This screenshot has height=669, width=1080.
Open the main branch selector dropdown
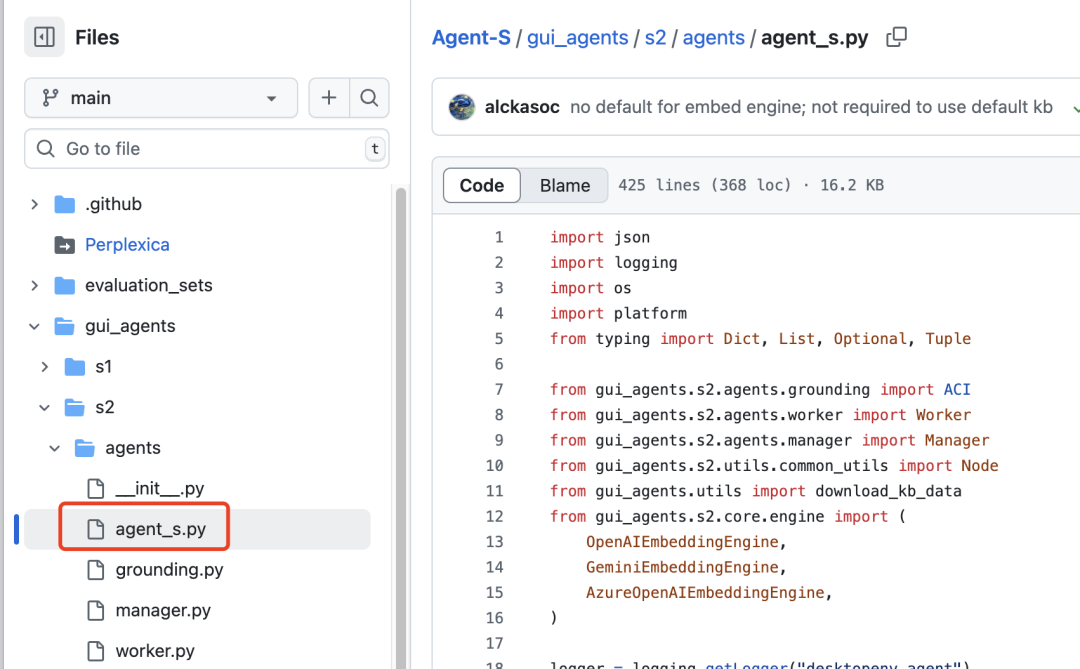[x=161, y=98]
